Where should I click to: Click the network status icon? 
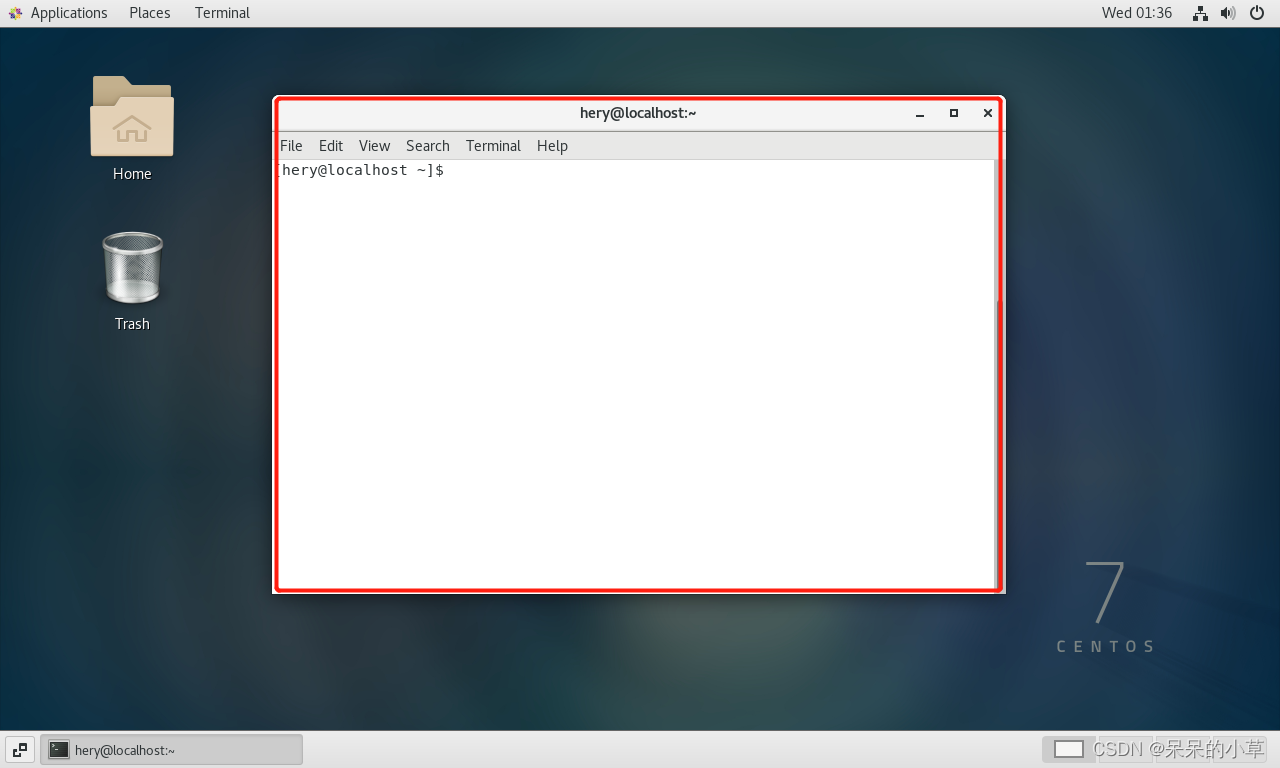[x=1199, y=13]
